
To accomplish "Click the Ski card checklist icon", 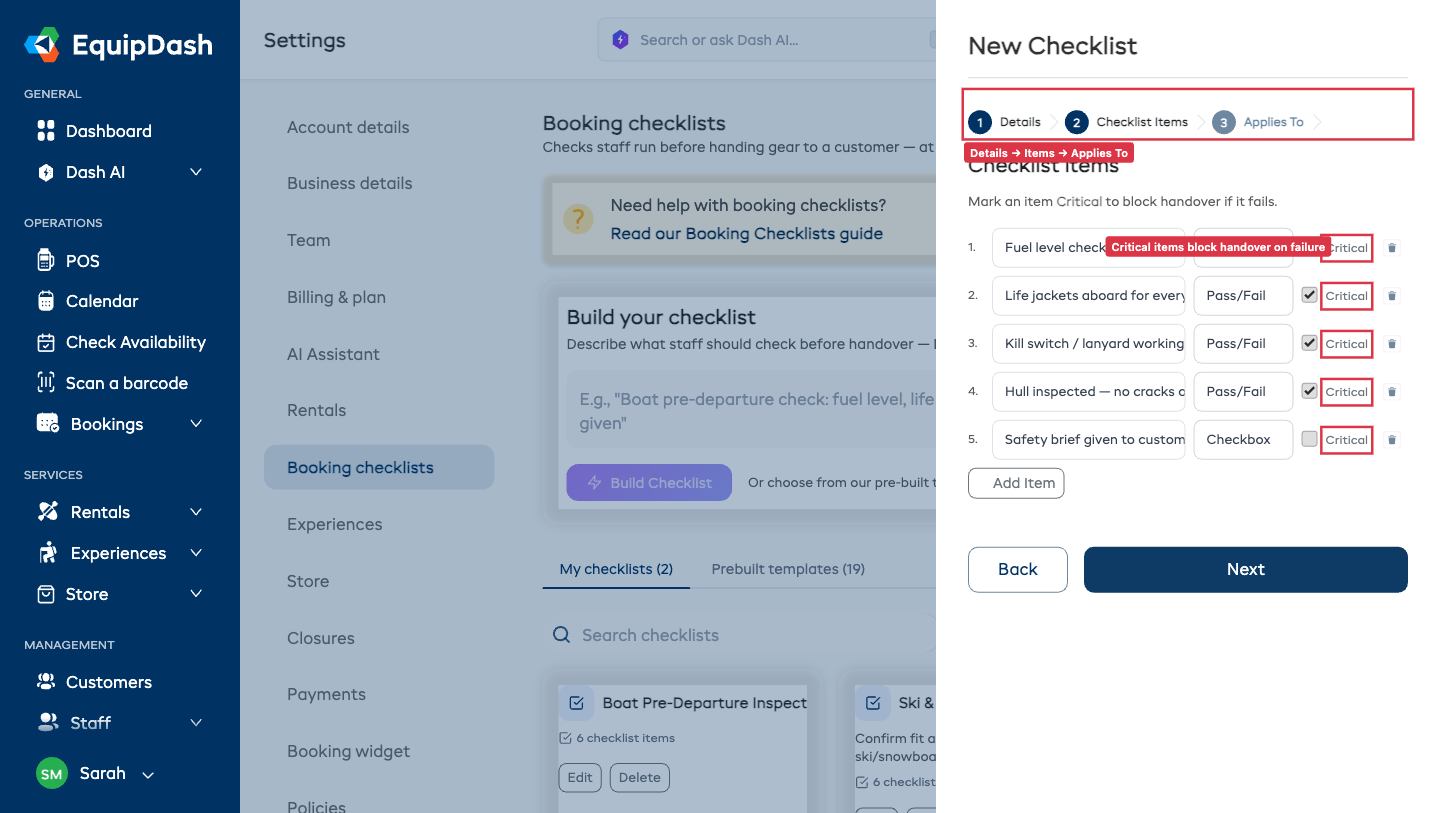I will [x=872, y=703].
